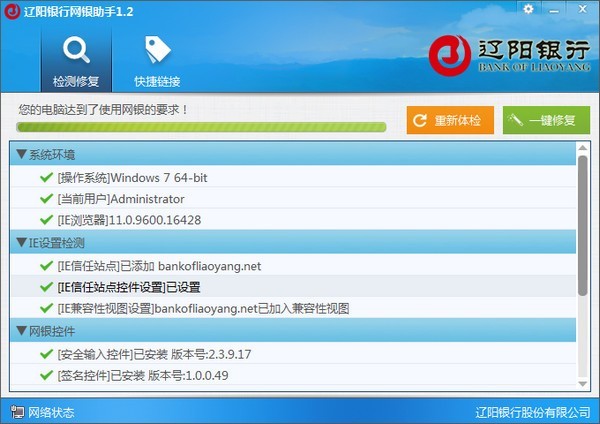This screenshot has width=600, height=424.
Task: Minimize the 网银助手 window
Action: (554, 10)
